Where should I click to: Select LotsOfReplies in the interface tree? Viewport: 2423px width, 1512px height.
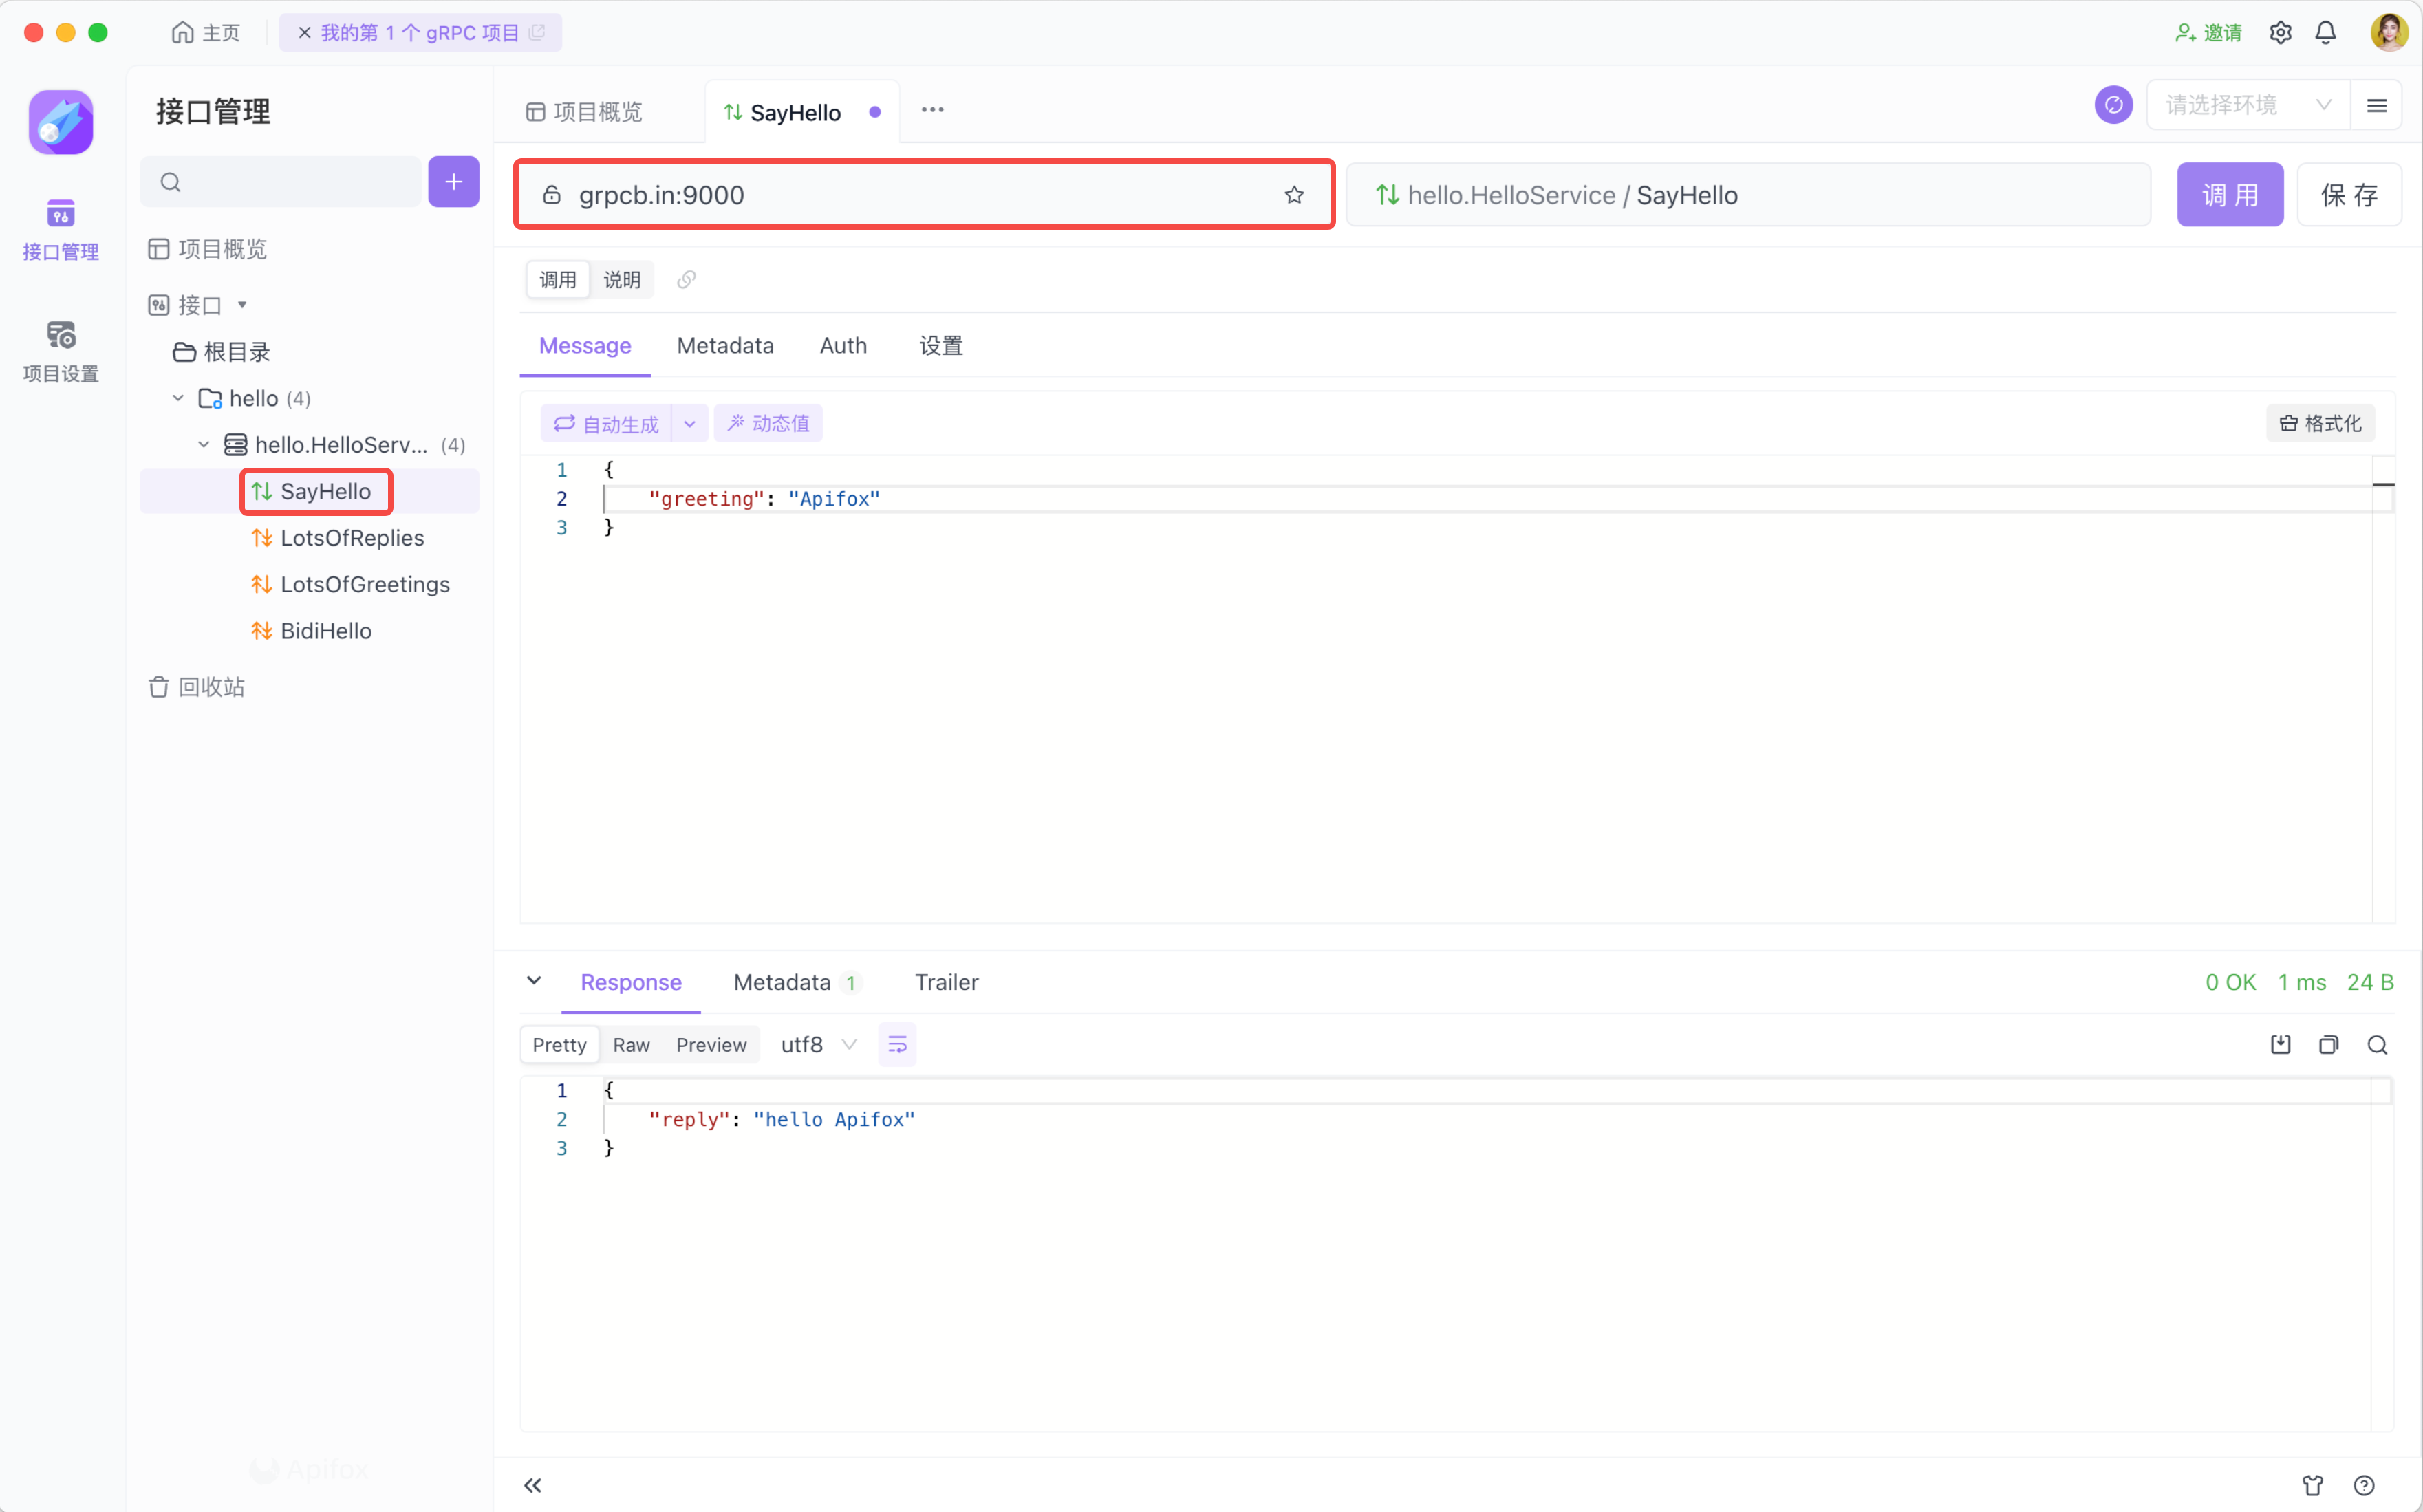(x=352, y=538)
